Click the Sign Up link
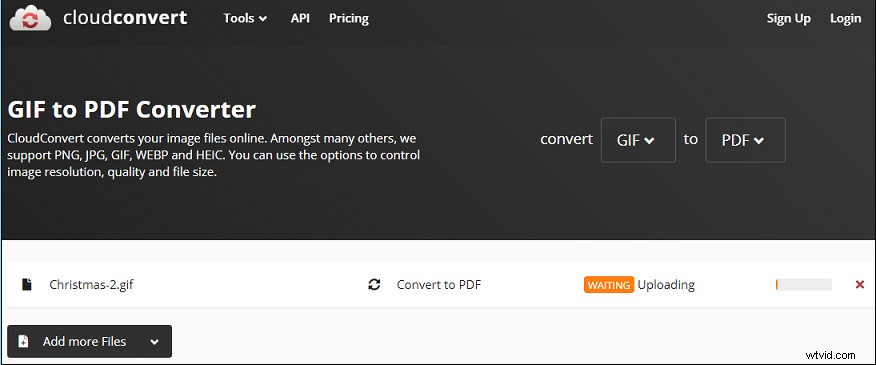This screenshot has width=876, height=365. pos(788,18)
